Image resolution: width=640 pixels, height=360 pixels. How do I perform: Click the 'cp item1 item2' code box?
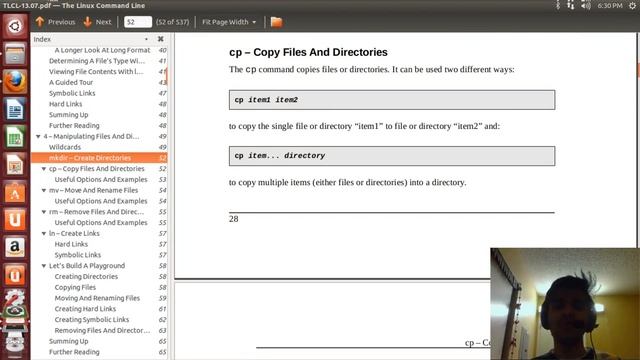(392, 100)
